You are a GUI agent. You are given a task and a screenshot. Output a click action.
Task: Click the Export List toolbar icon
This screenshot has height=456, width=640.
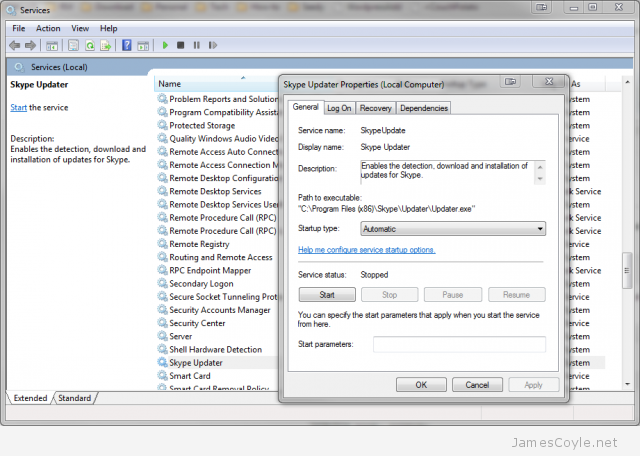106,45
